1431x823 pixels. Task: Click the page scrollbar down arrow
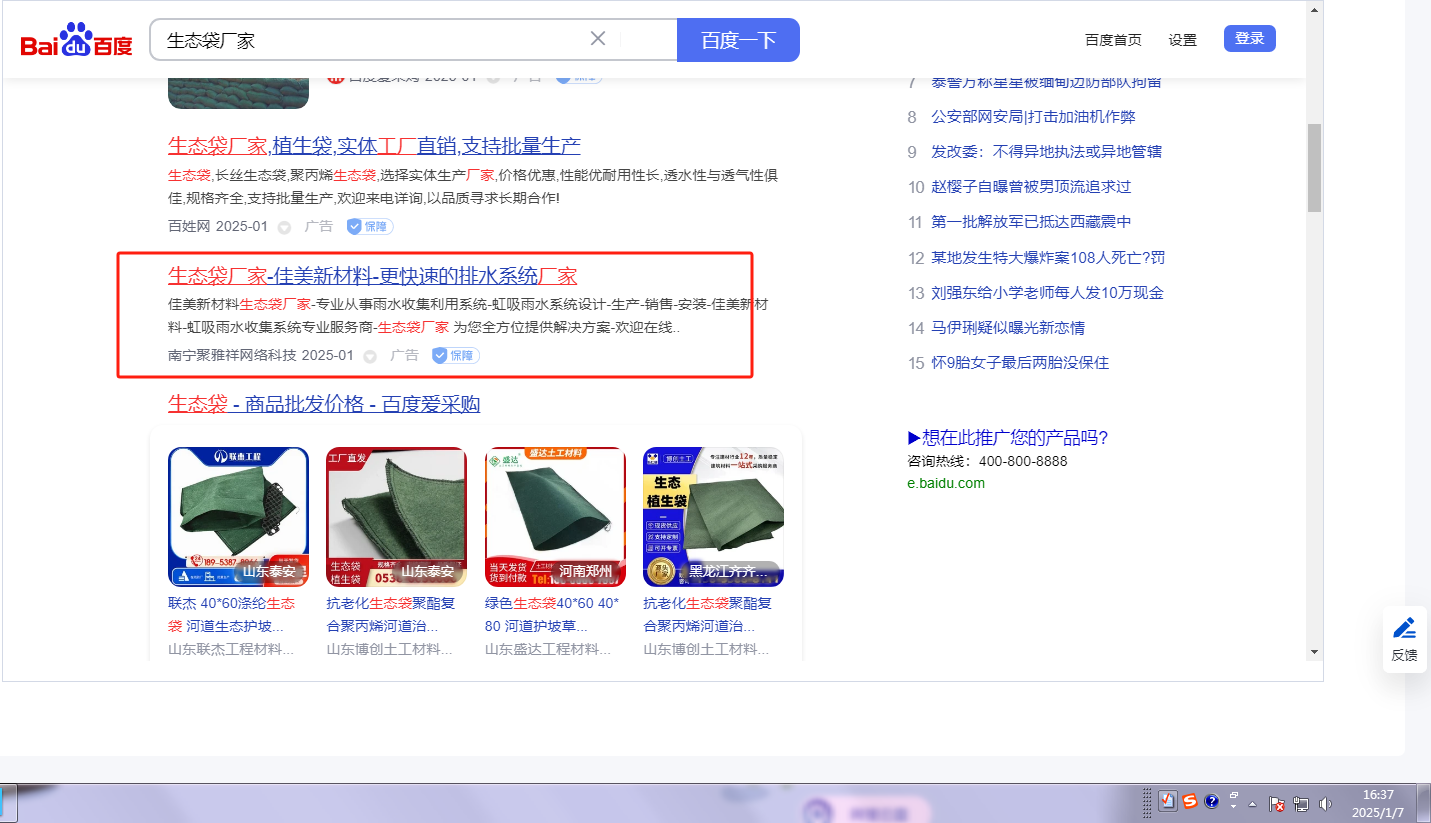point(1315,652)
